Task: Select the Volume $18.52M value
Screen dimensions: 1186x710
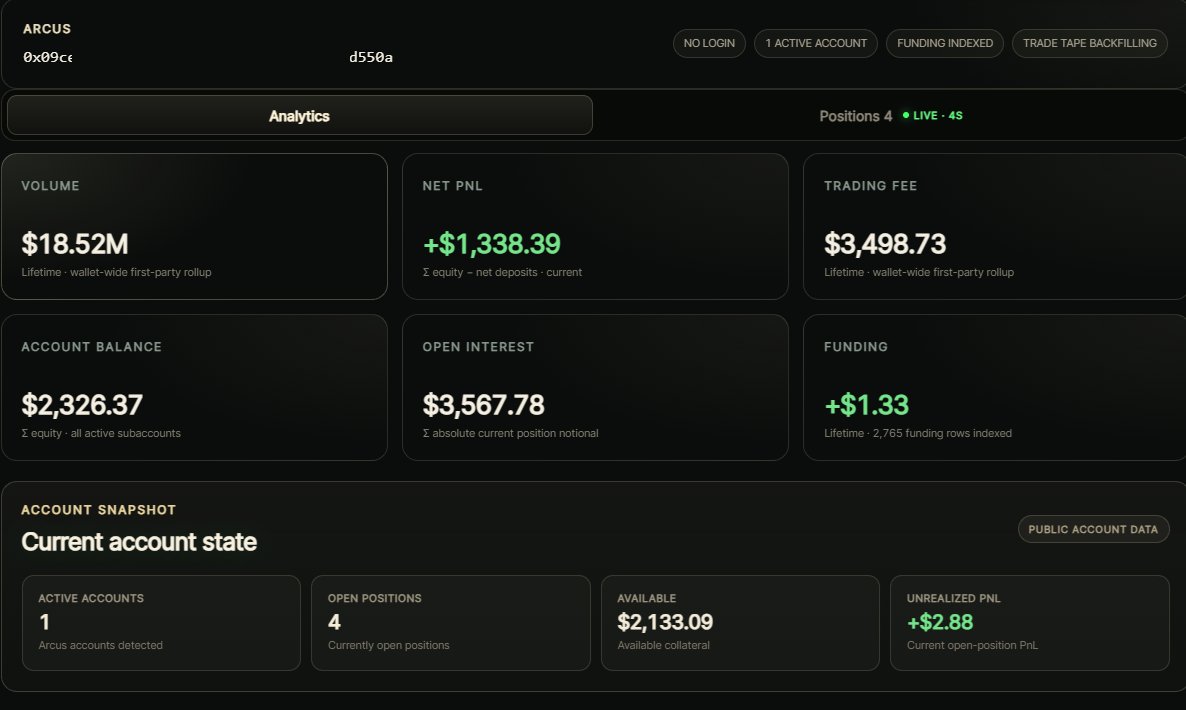Action: (75, 243)
